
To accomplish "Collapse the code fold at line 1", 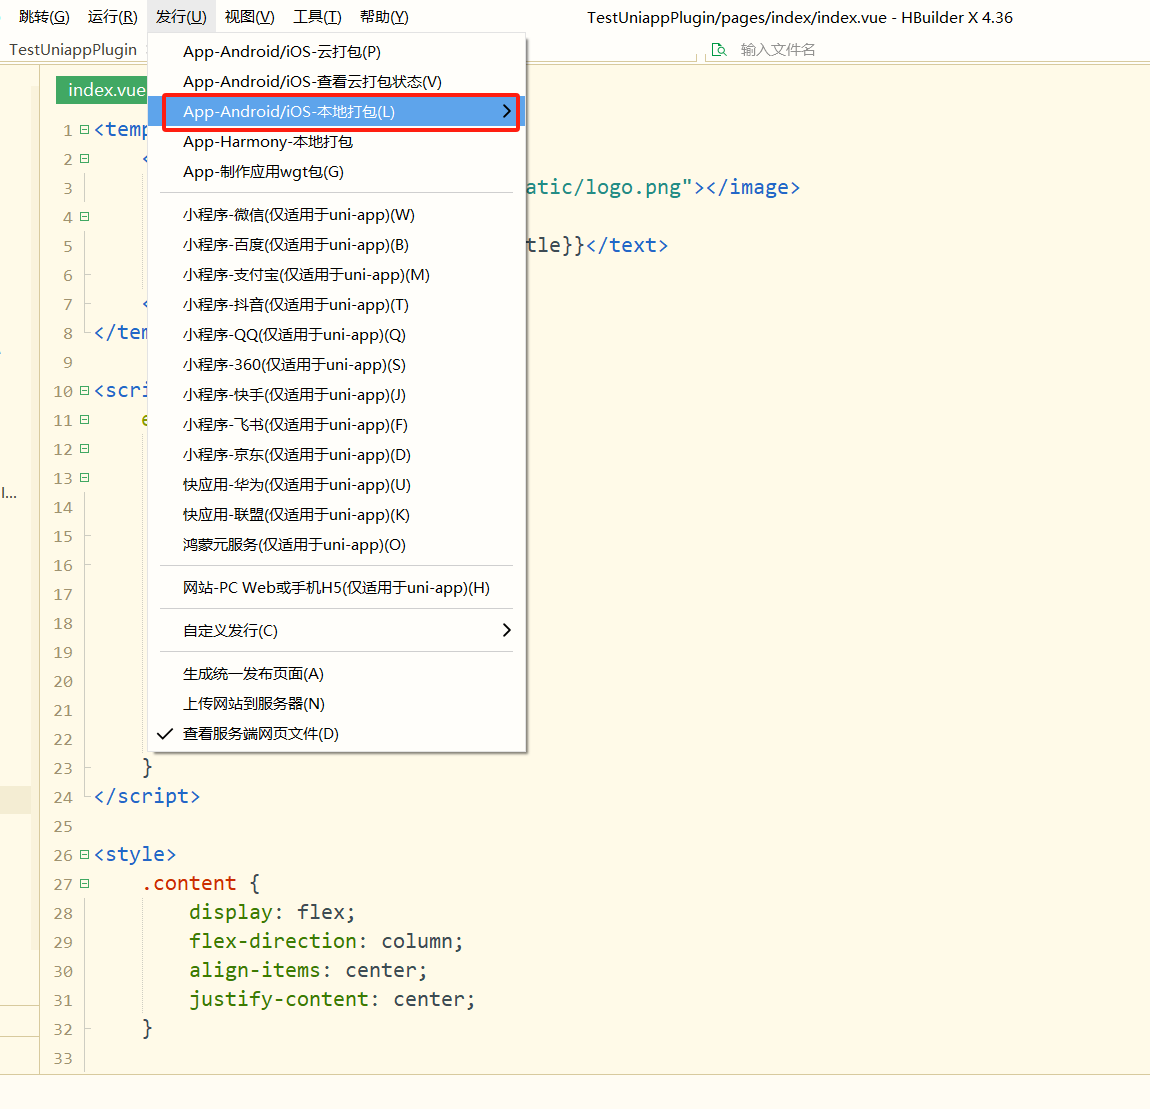I will (x=84, y=130).
